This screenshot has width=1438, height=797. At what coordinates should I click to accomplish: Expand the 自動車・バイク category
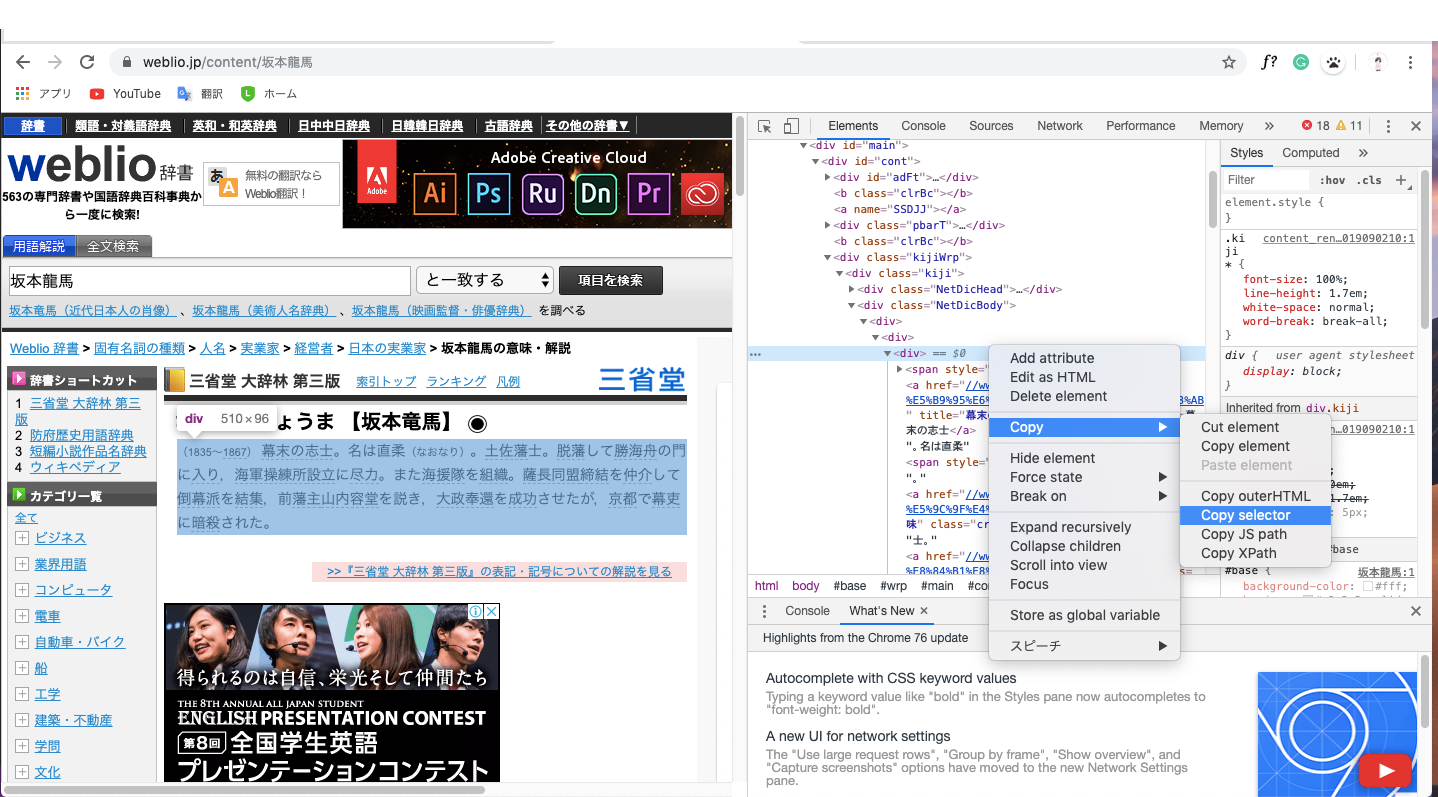click(x=22, y=642)
